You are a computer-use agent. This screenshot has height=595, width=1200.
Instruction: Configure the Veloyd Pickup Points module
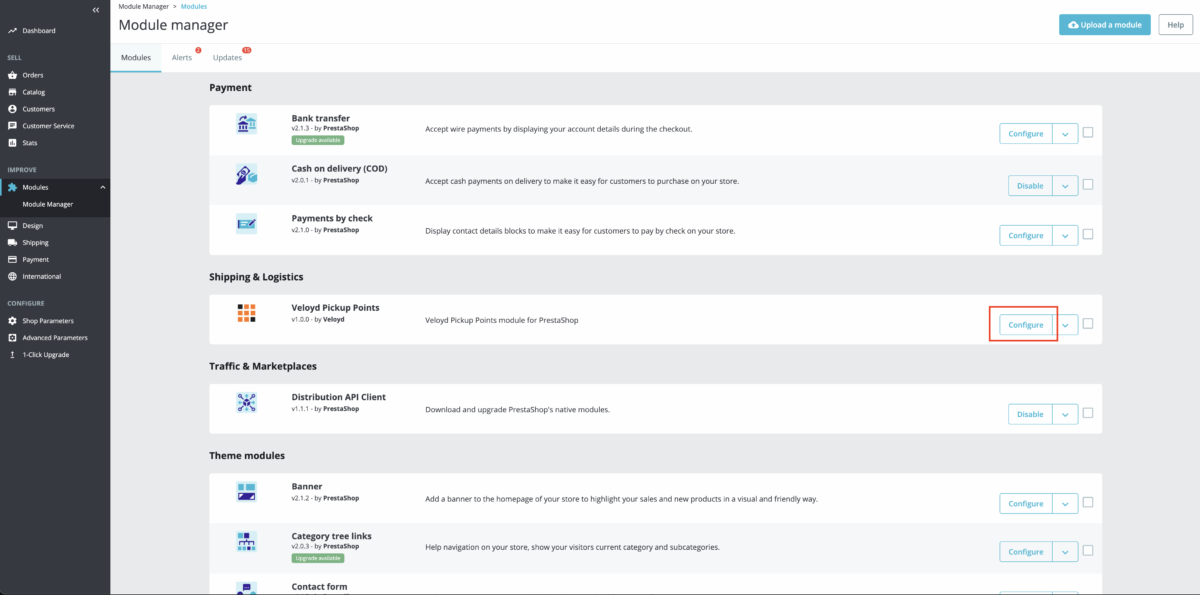1026,325
